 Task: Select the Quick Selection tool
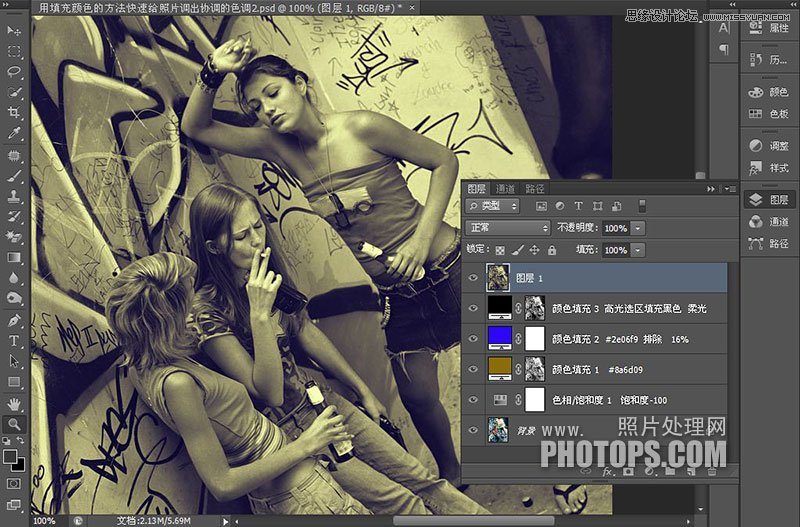[14, 92]
